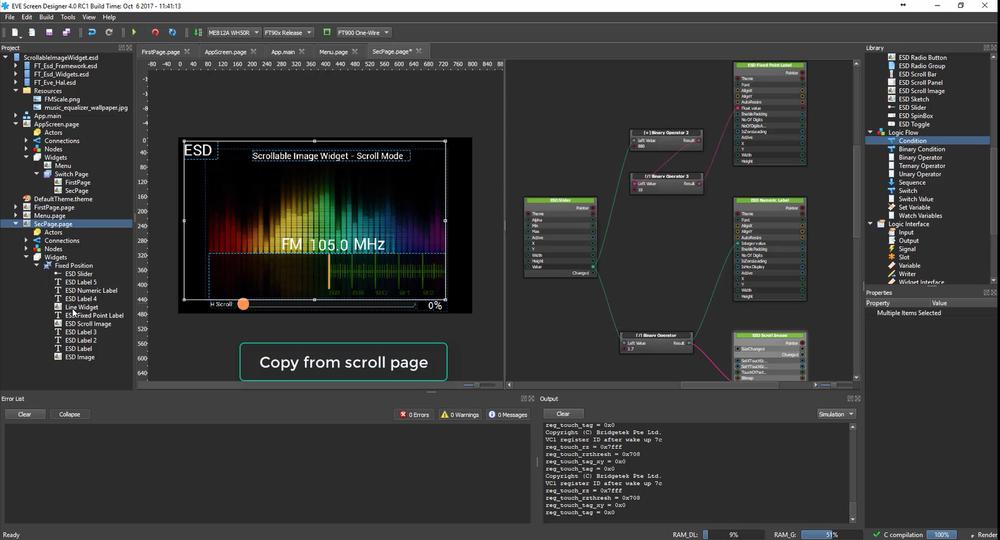Image resolution: width=1000 pixels, height=540 pixels.
Task: Open the Build menu
Action: tap(47, 17)
